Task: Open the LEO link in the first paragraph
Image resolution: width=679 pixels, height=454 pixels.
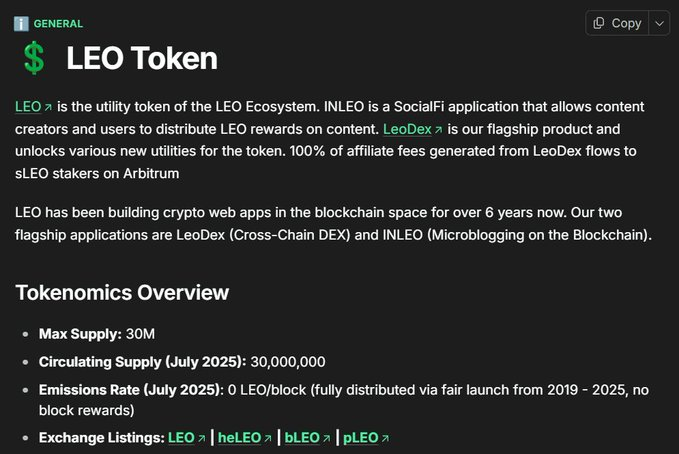Action: point(28,107)
